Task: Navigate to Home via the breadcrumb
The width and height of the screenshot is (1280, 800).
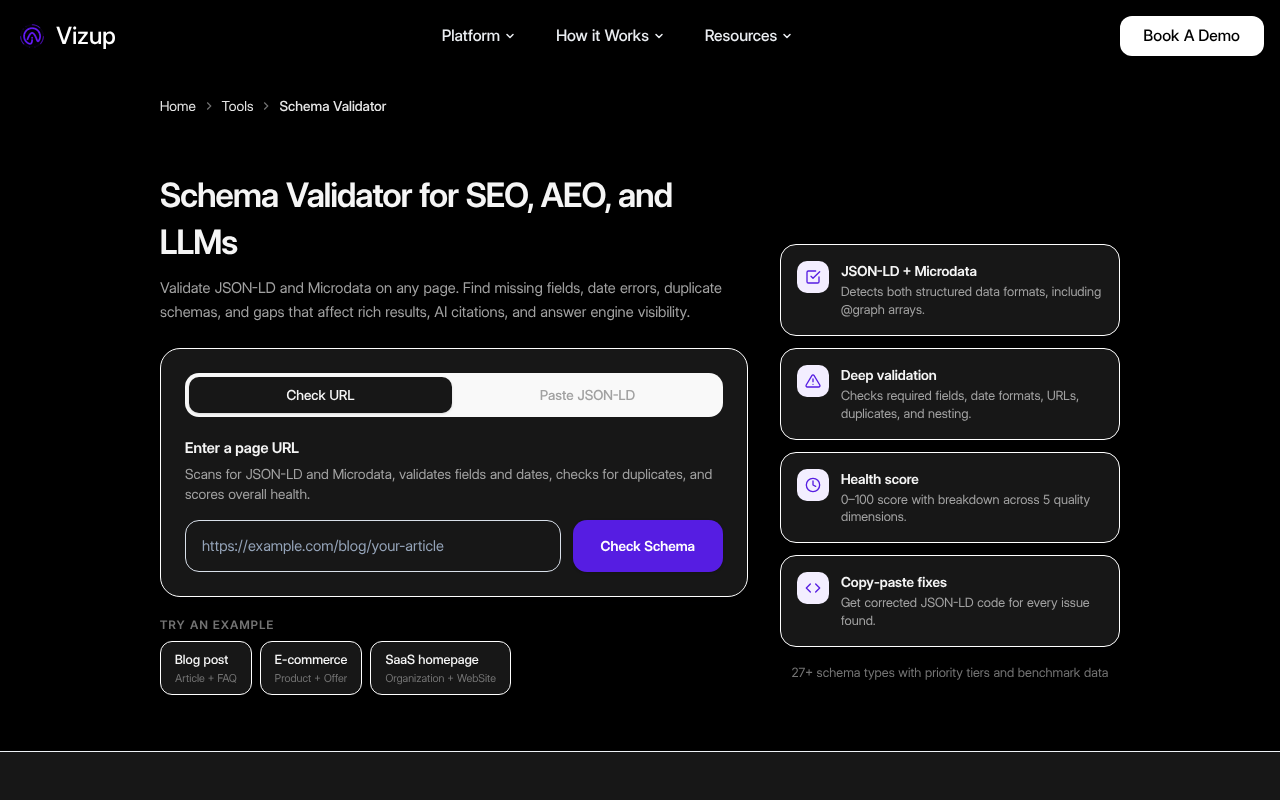Action: tap(177, 106)
